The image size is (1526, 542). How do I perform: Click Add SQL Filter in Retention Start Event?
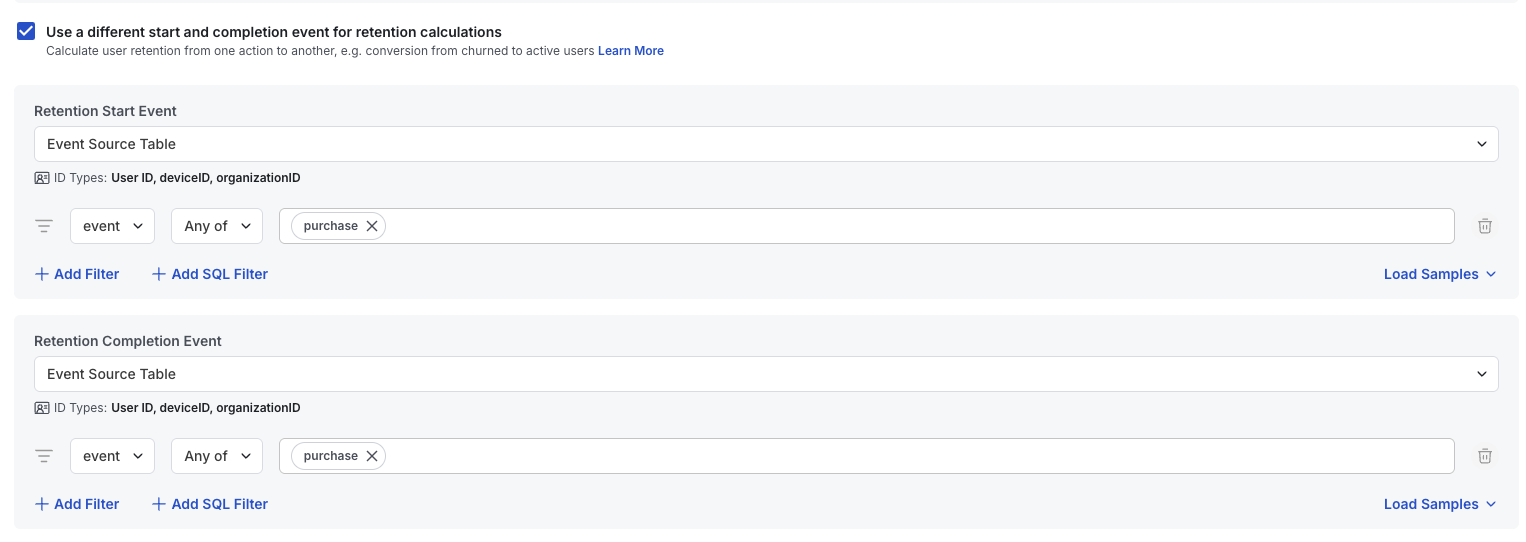pos(210,274)
